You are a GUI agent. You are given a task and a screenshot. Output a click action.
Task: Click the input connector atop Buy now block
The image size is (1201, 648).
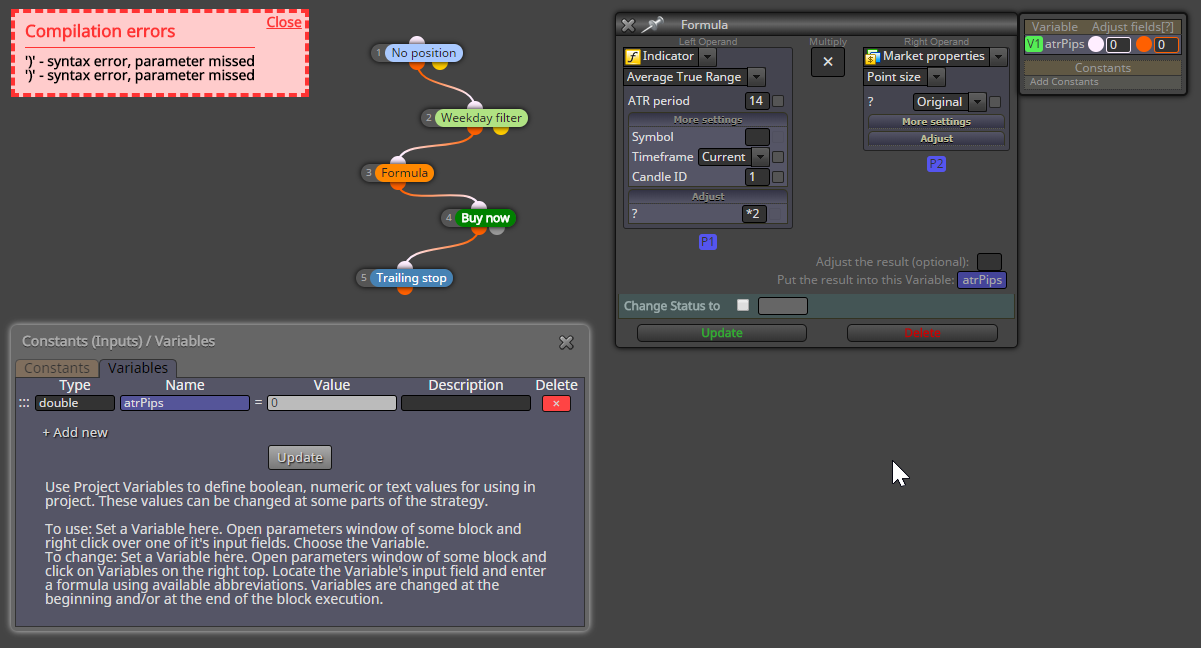pyautogui.click(x=479, y=207)
